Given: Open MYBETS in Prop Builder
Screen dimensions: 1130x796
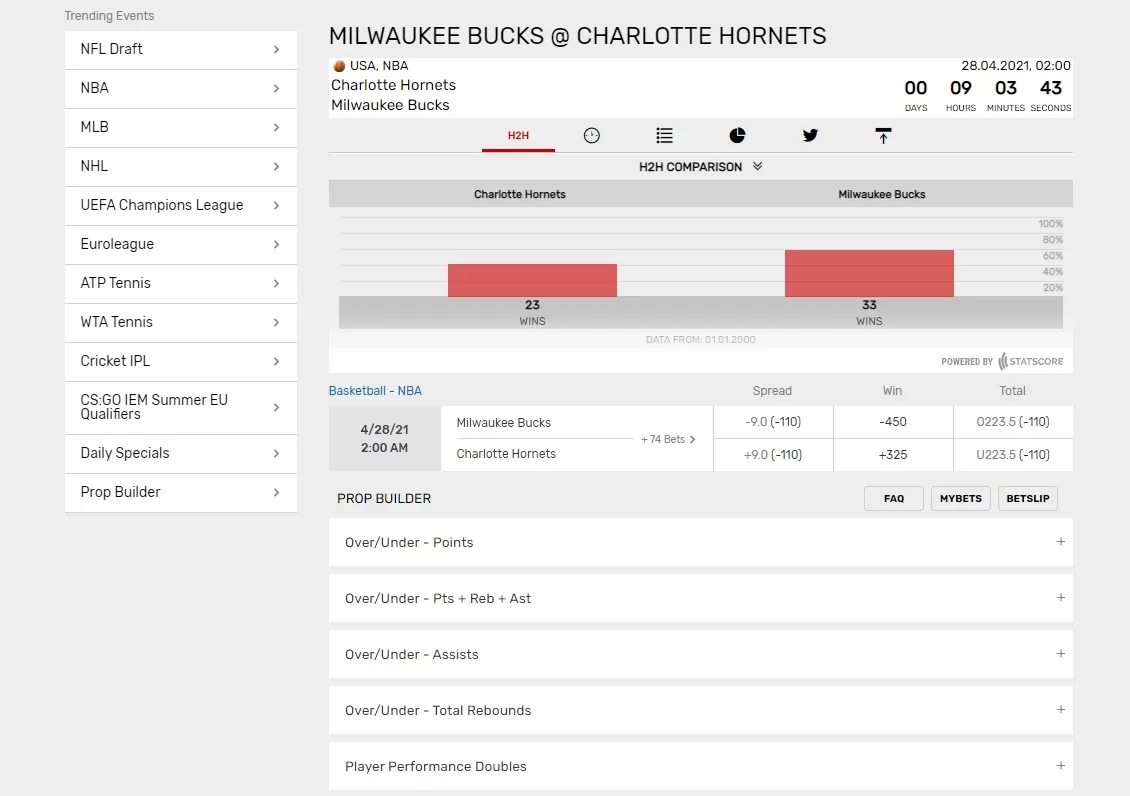Looking at the screenshot, I should click(961, 498).
